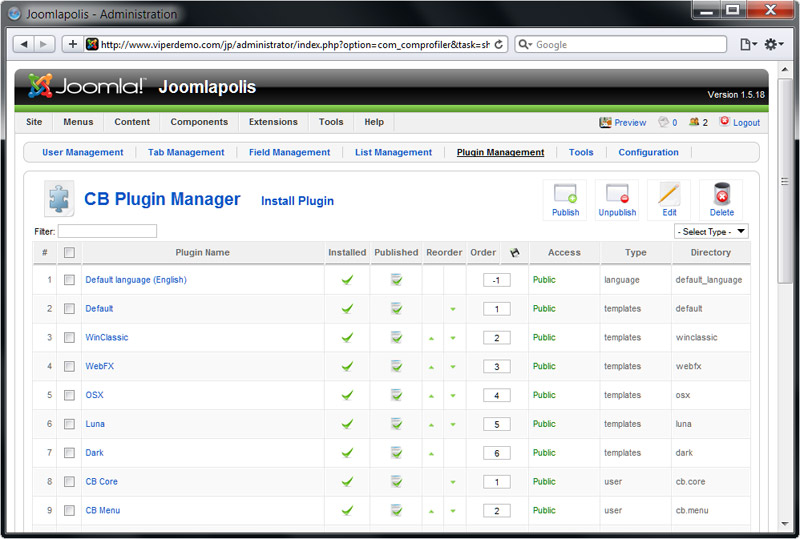The width and height of the screenshot is (800, 539).
Task: Click the Edit pencil icon
Action: tap(669, 200)
